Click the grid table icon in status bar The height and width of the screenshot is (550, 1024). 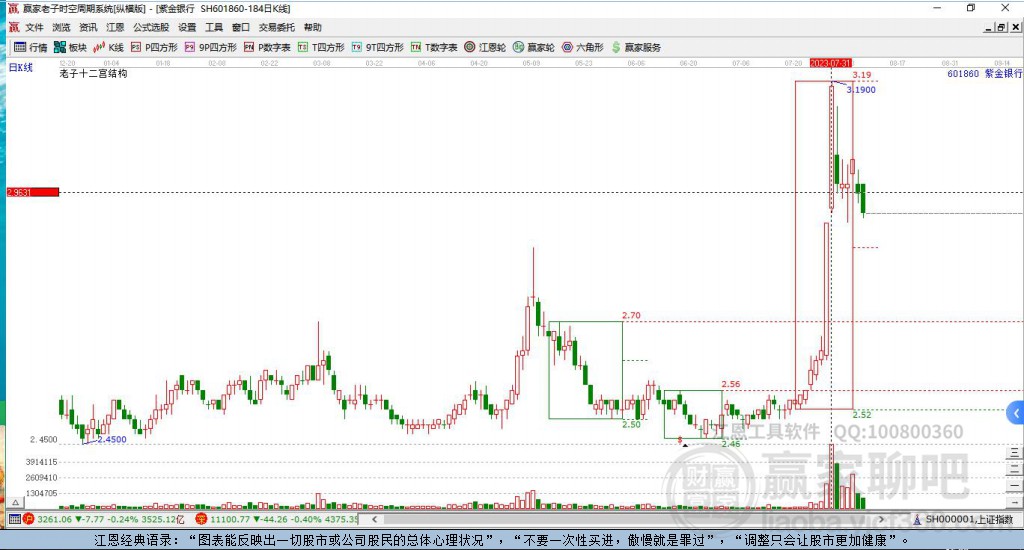point(14,519)
